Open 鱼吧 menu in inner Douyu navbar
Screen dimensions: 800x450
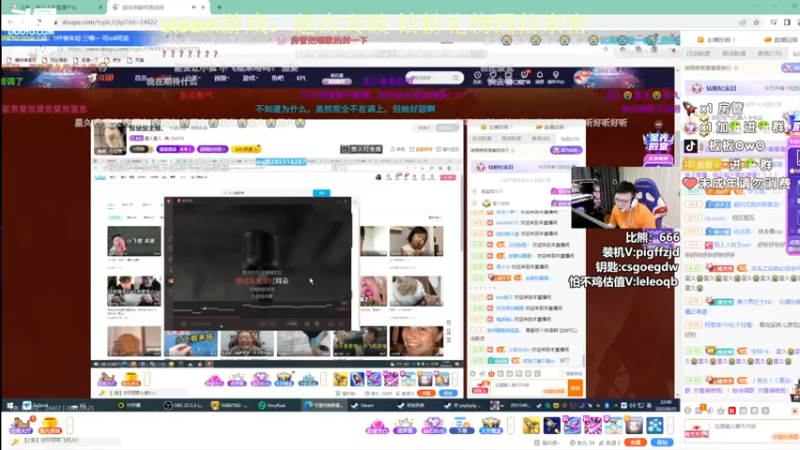point(278,78)
